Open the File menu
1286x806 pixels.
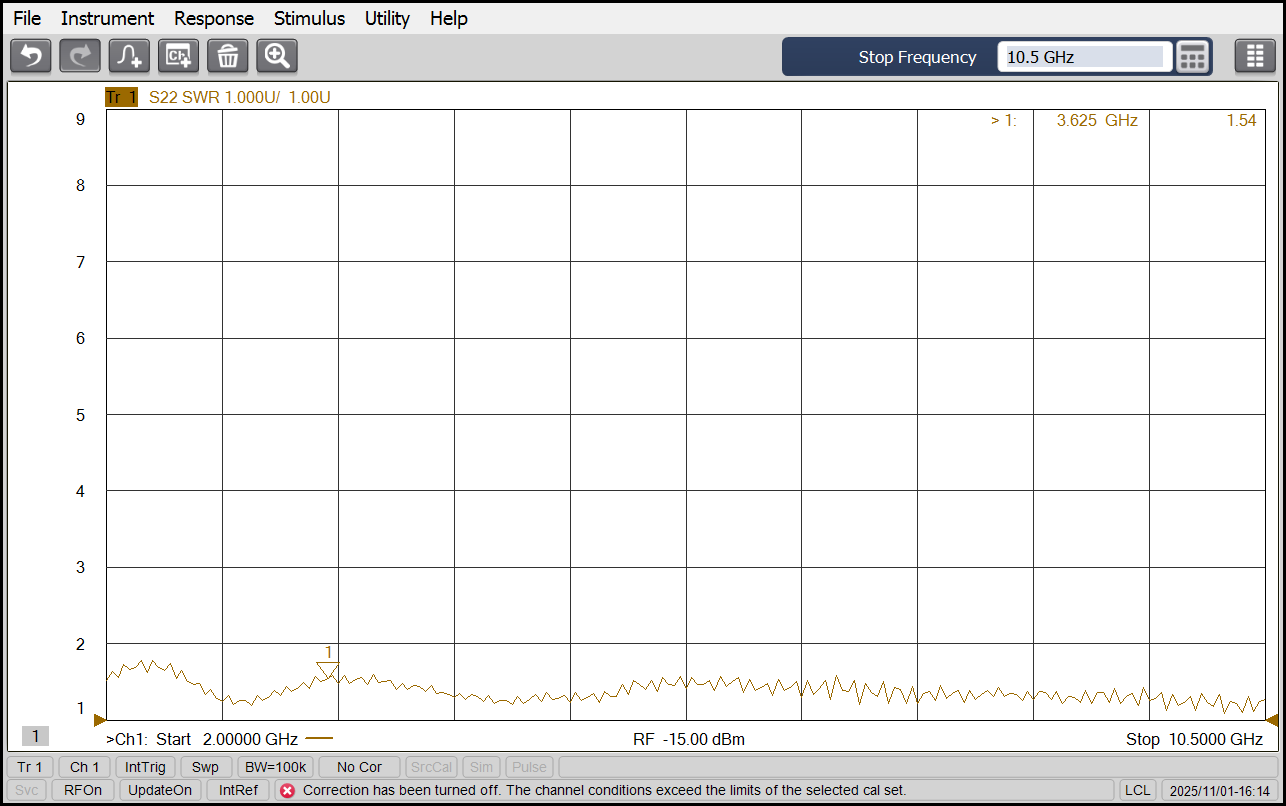pos(27,18)
